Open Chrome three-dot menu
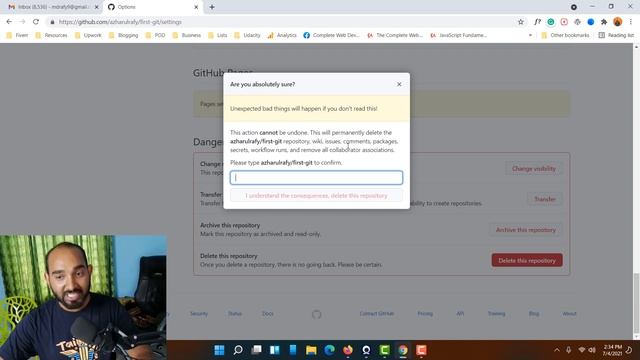 tap(631, 22)
